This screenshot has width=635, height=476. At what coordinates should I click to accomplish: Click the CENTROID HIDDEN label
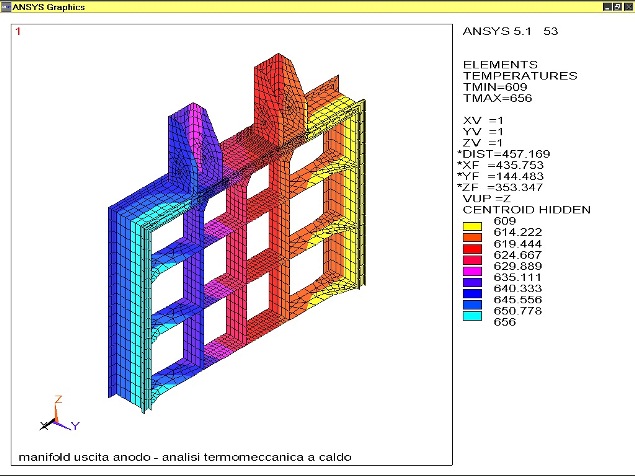click(527, 210)
